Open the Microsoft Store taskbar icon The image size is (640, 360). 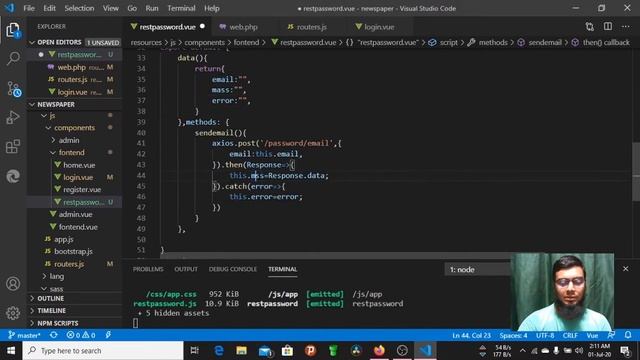pyautogui.click(x=287, y=351)
